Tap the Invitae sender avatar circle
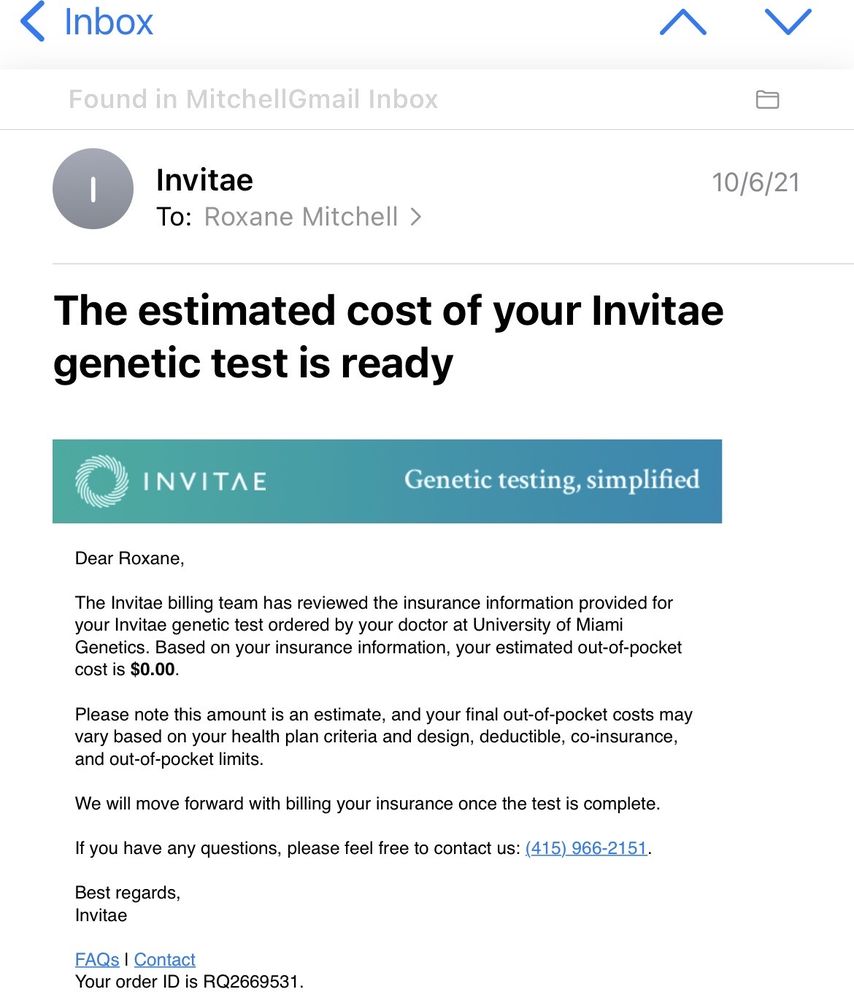Screen dimensions: 854x1000 (x=93, y=189)
